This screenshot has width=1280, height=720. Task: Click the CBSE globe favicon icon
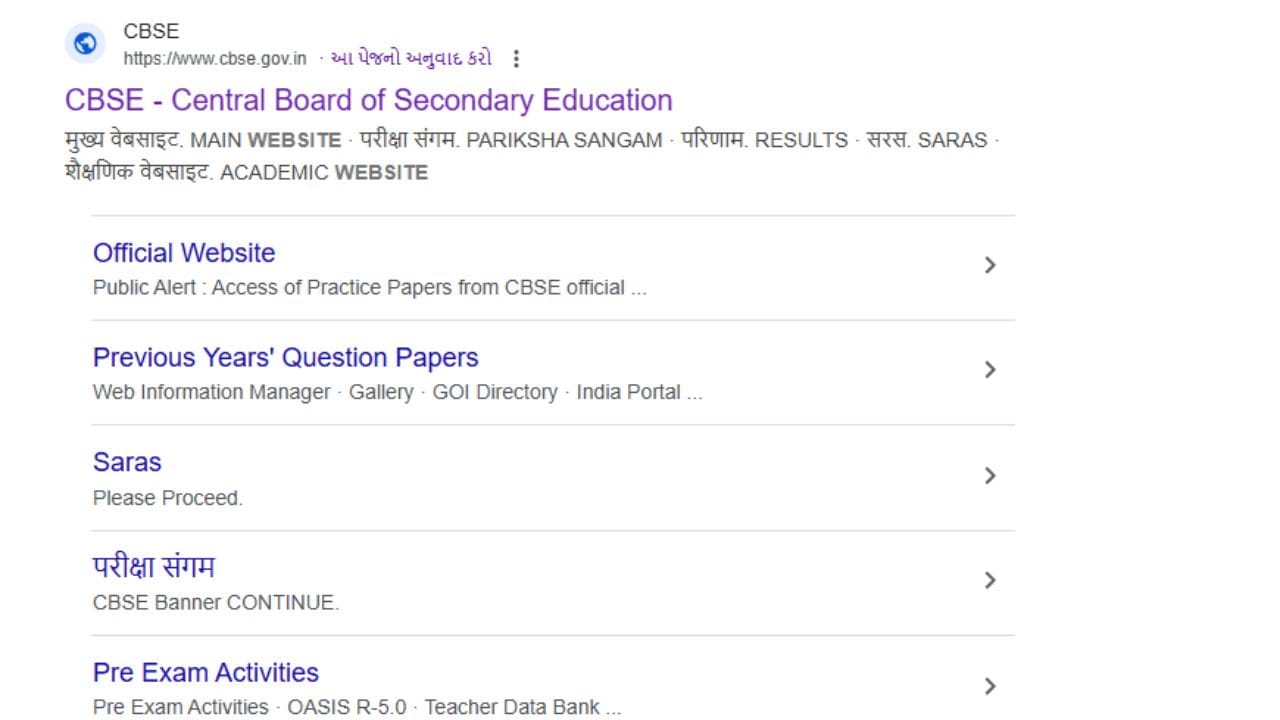[x=85, y=43]
